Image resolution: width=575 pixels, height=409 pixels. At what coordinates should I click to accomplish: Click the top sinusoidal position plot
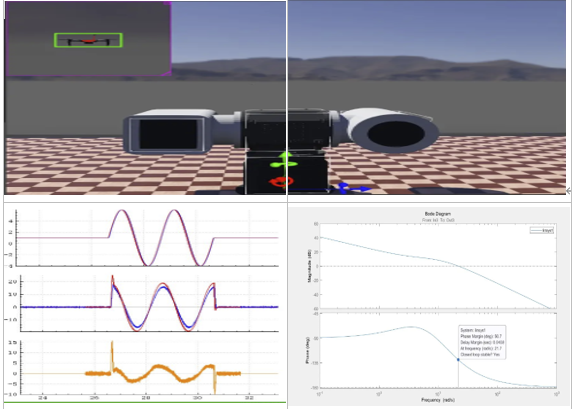[x=147, y=237]
